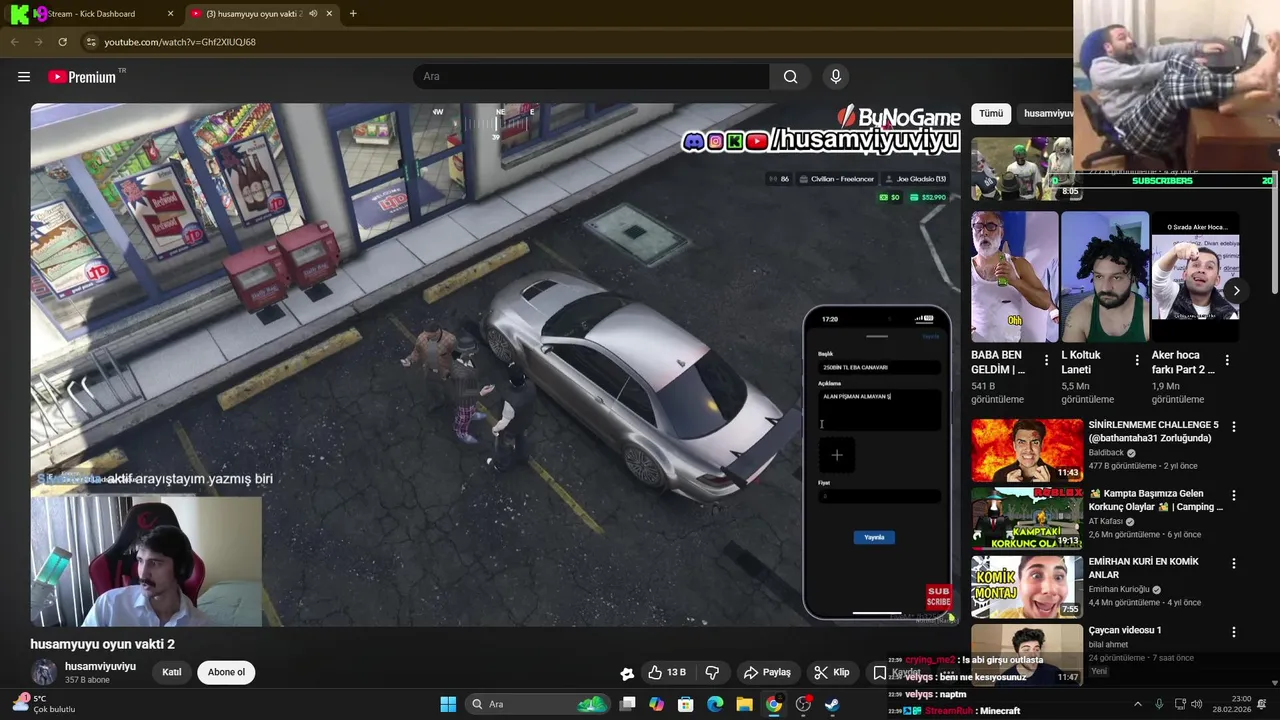
Task: Click the Katıl join button
Action: [x=172, y=672]
